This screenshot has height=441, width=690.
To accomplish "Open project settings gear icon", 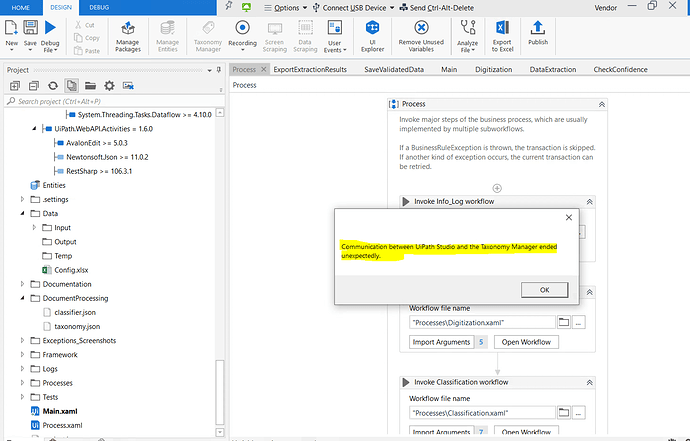I will pos(109,86).
